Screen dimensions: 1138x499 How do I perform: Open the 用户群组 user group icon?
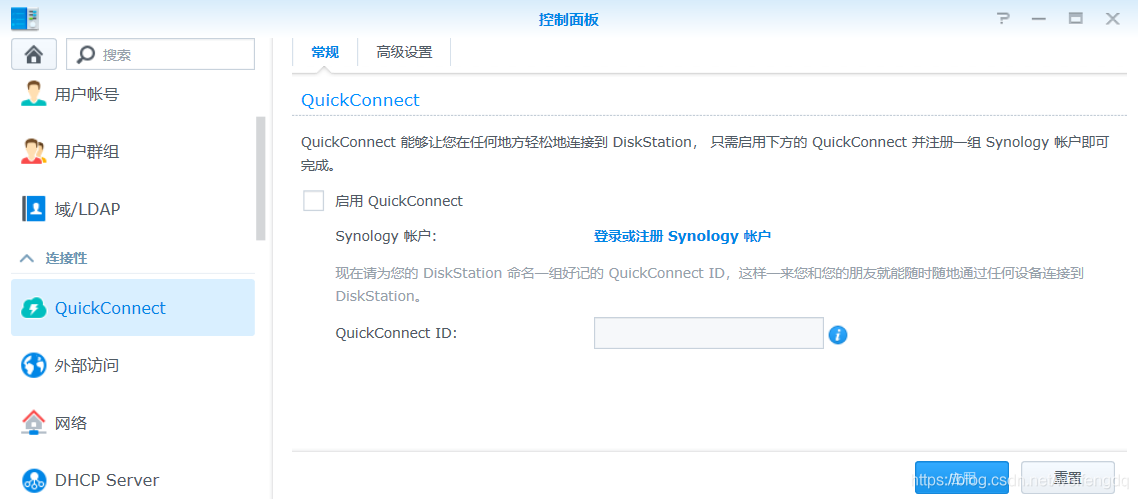tap(33, 152)
